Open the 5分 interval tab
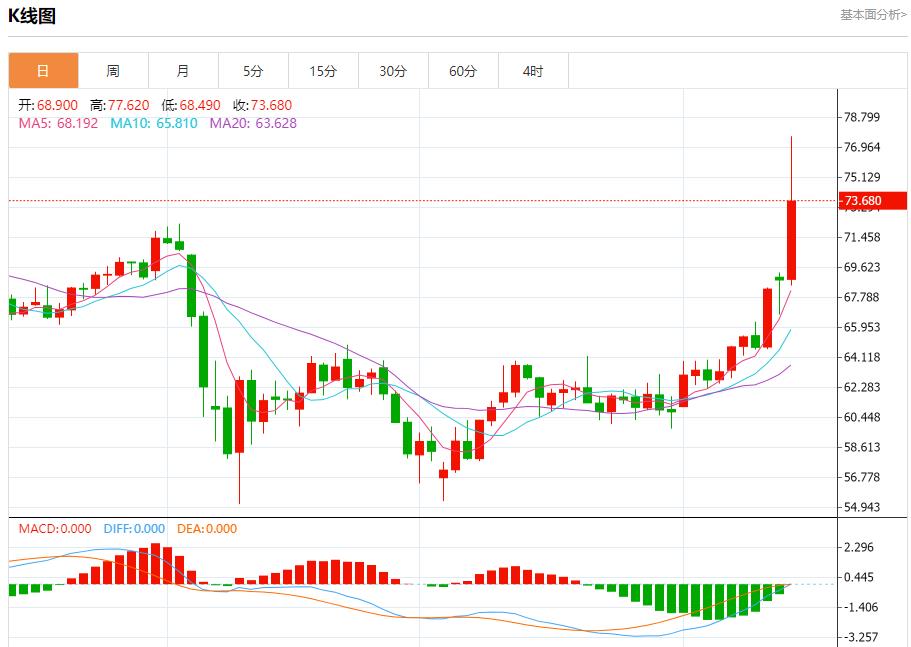 (253, 71)
